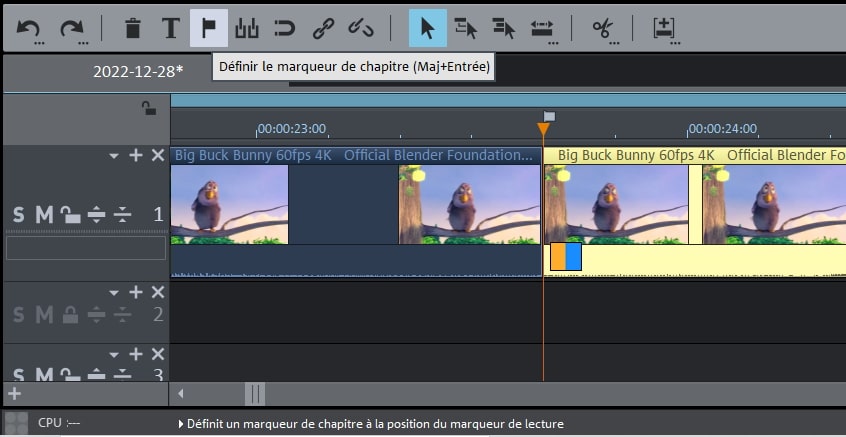Click the first thumbnail in yellow clip
This screenshot has width=846, height=437.
[616, 204]
